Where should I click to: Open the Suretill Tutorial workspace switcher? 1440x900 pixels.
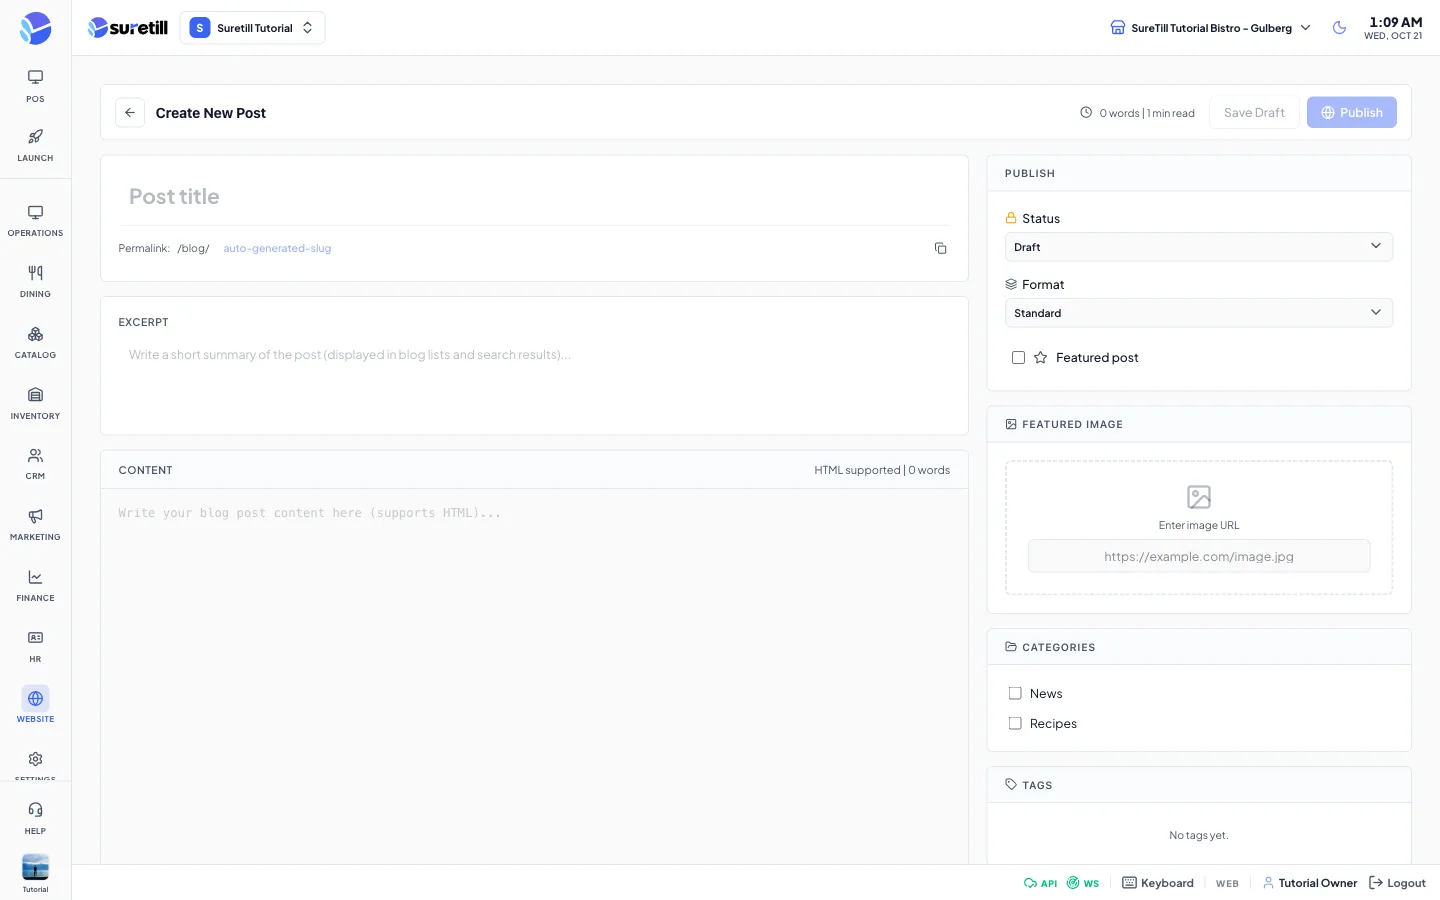pyautogui.click(x=252, y=28)
